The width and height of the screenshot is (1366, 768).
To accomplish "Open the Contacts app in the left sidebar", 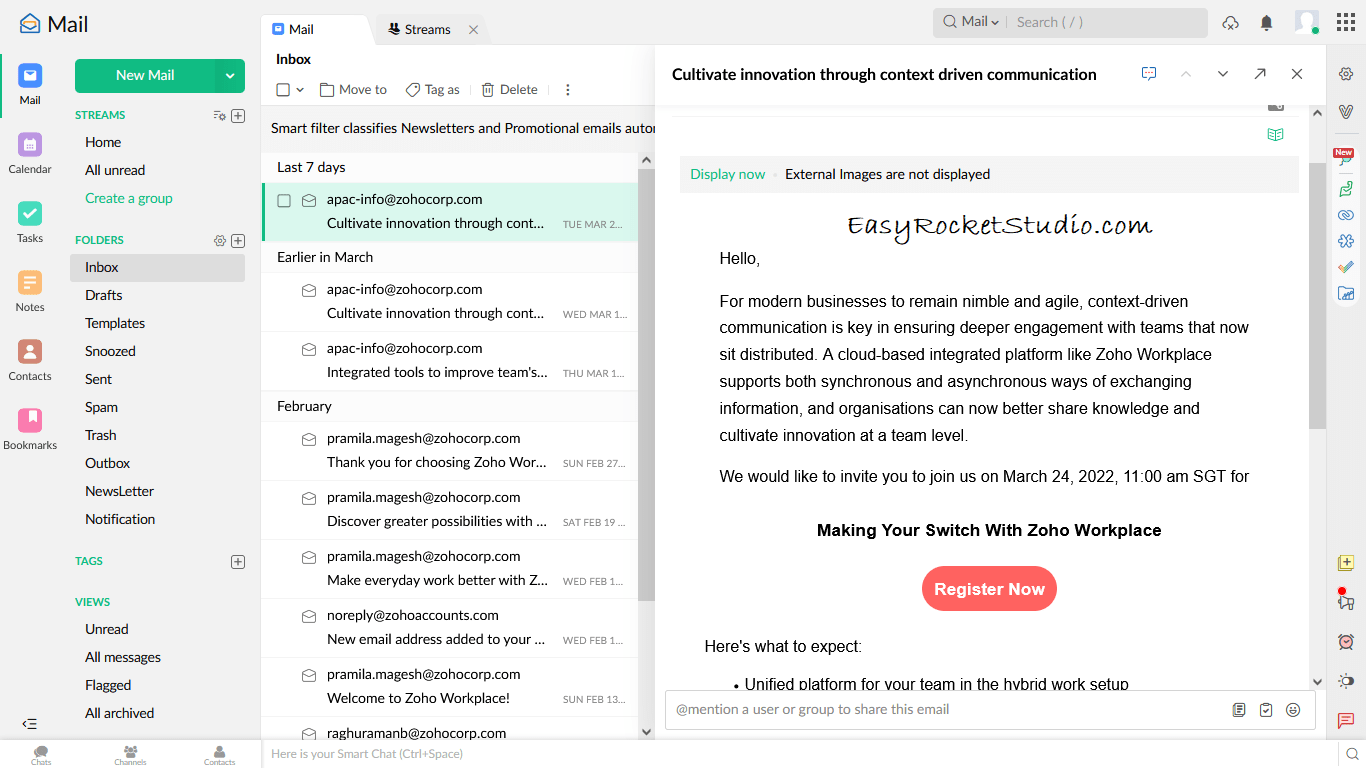I will coord(30,361).
